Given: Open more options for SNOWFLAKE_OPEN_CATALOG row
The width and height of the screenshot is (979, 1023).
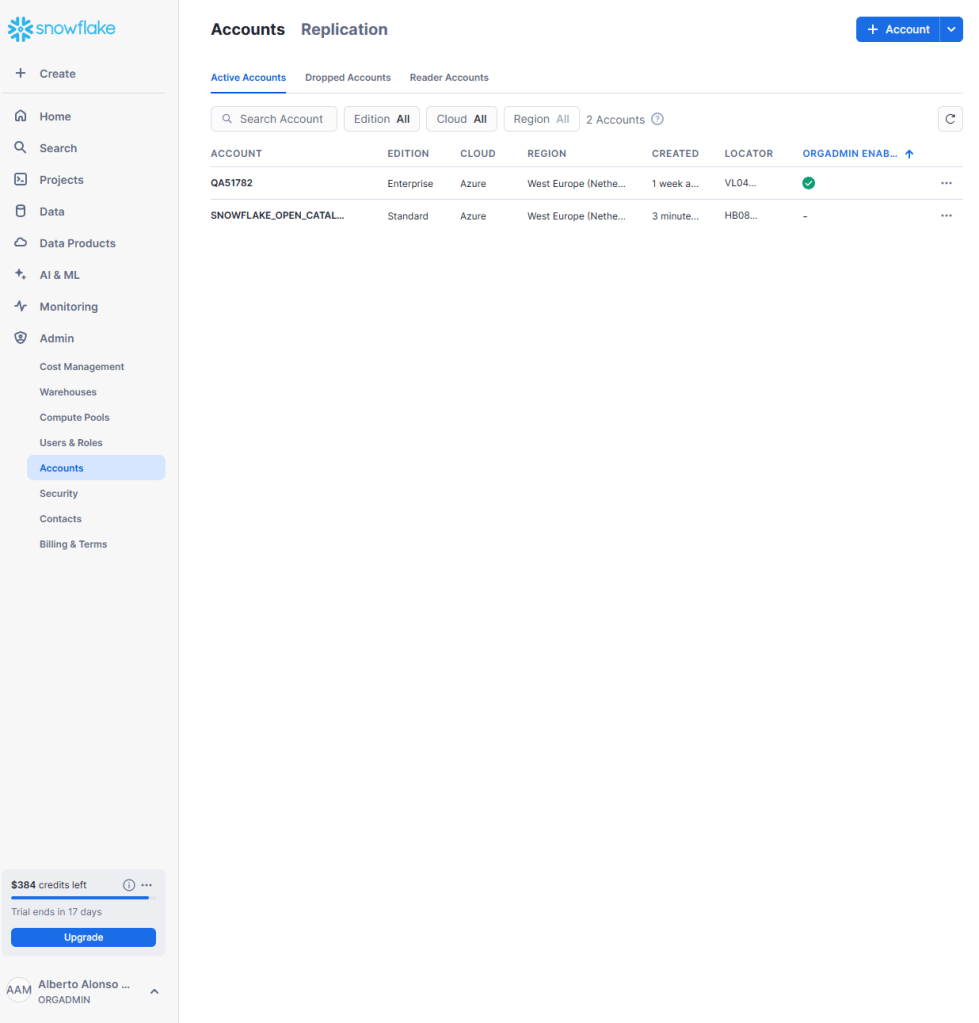Looking at the screenshot, I should pos(946,216).
